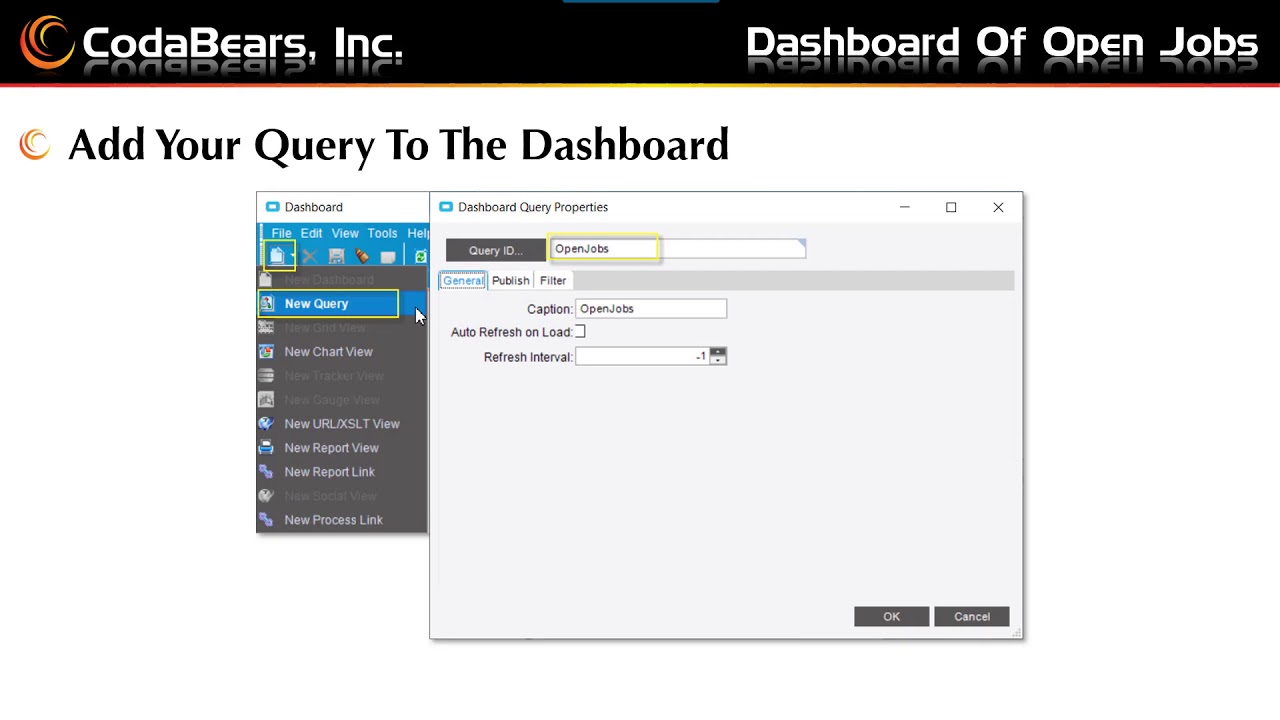Open the File menu in Dashboard

pyautogui.click(x=282, y=233)
